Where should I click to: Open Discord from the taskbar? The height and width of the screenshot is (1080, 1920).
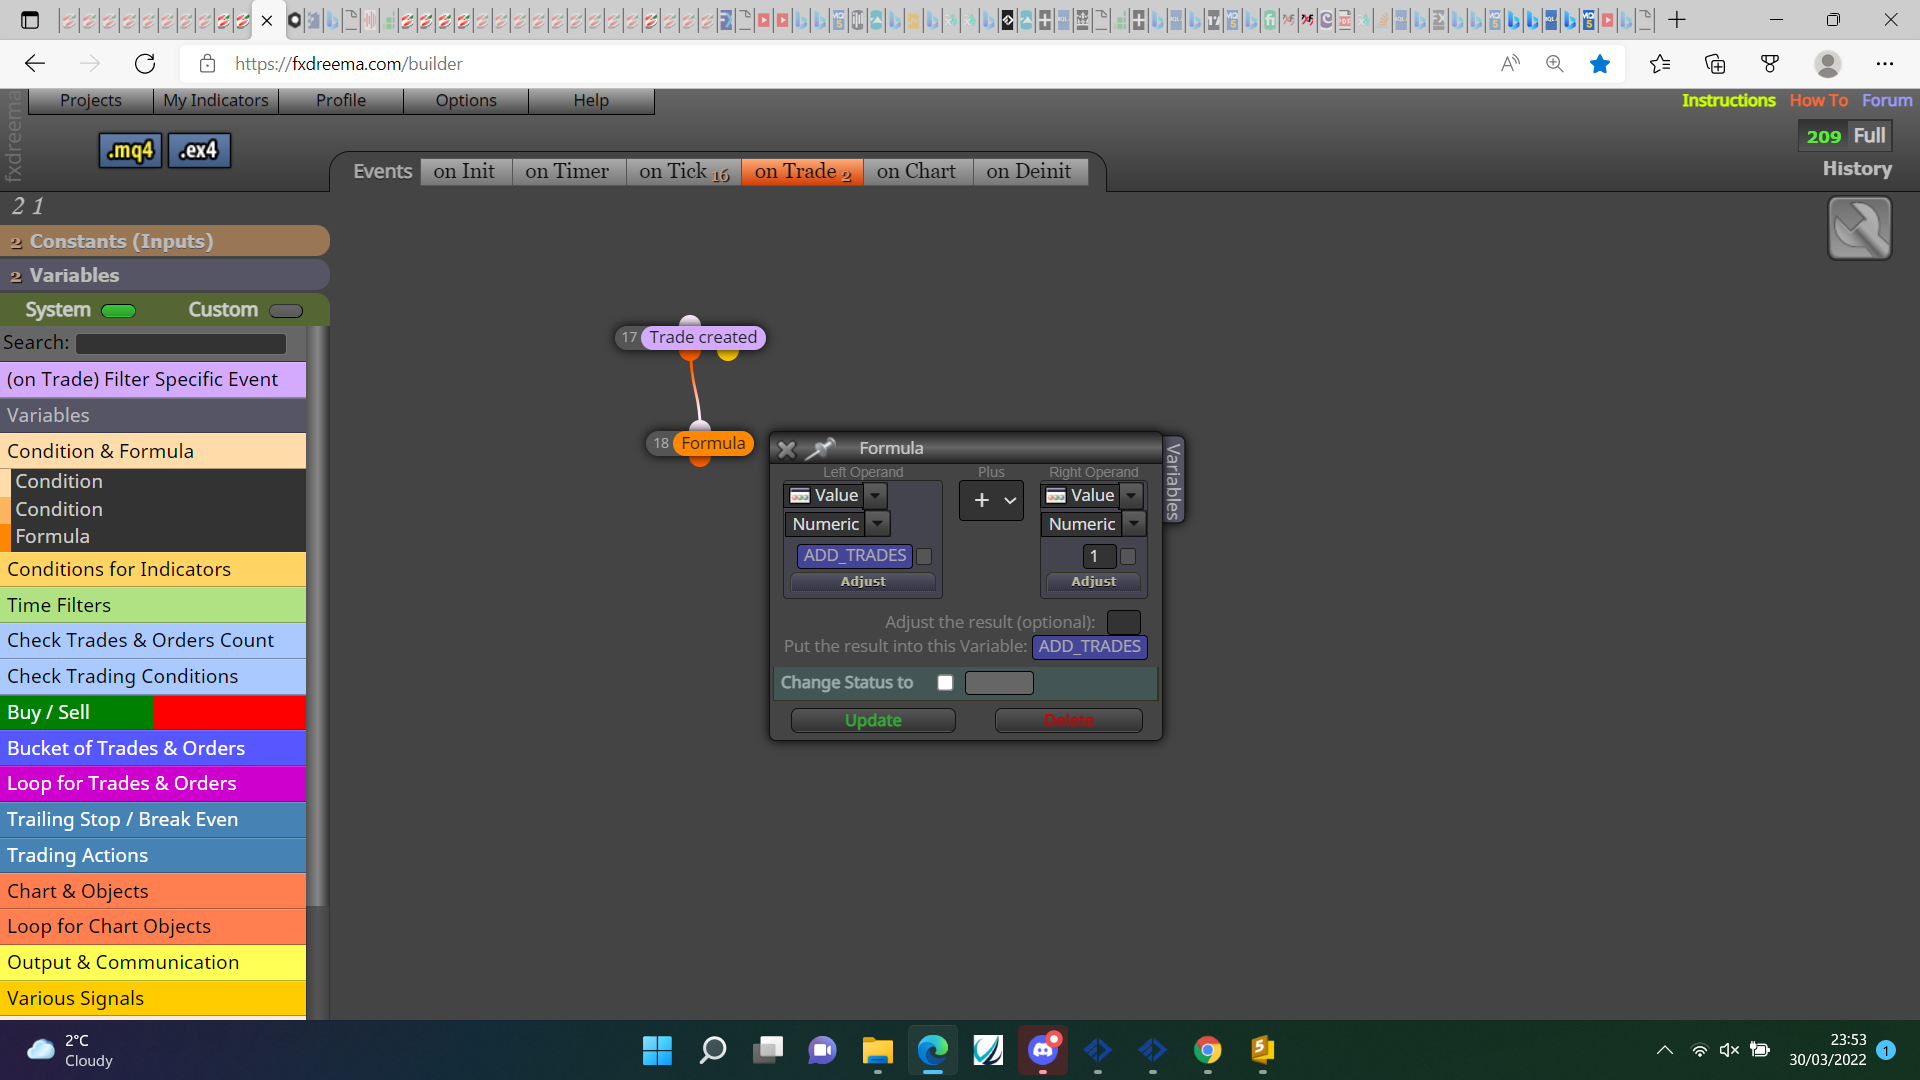(1043, 1050)
